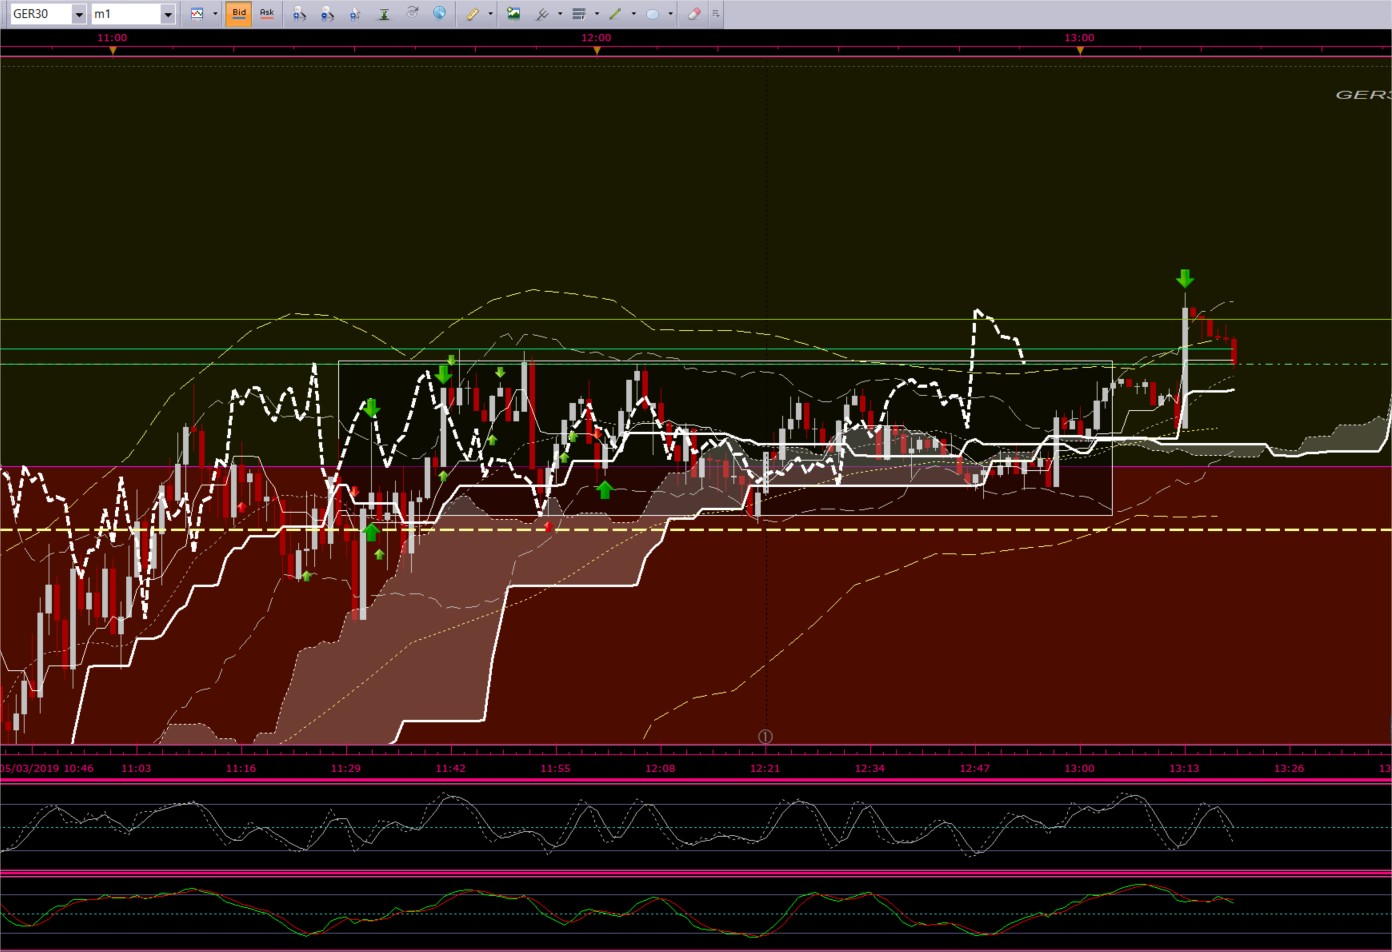This screenshot has height=952, width=1392.
Task: Expand the ellipse shape dropdown arrow
Action: (670, 14)
